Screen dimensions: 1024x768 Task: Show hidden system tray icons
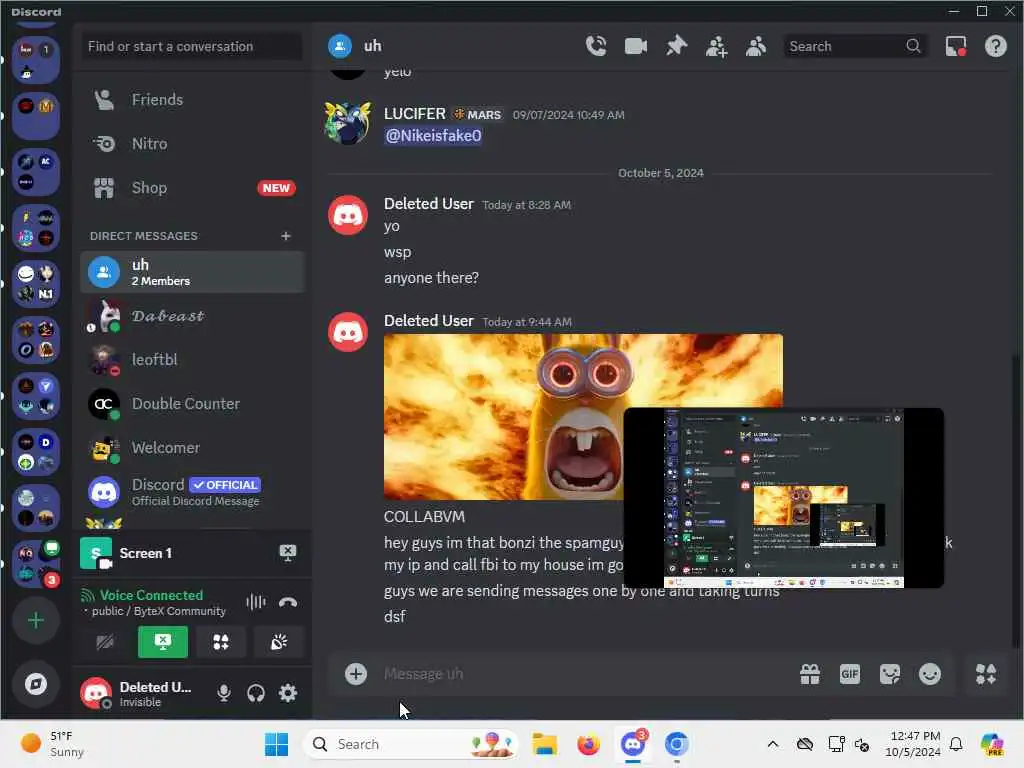(773, 744)
